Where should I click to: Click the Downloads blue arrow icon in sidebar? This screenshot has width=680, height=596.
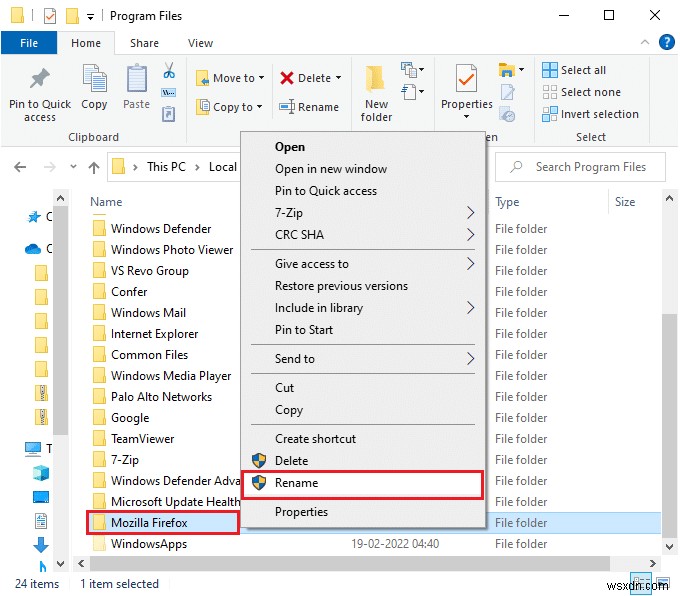click(41, 545)
